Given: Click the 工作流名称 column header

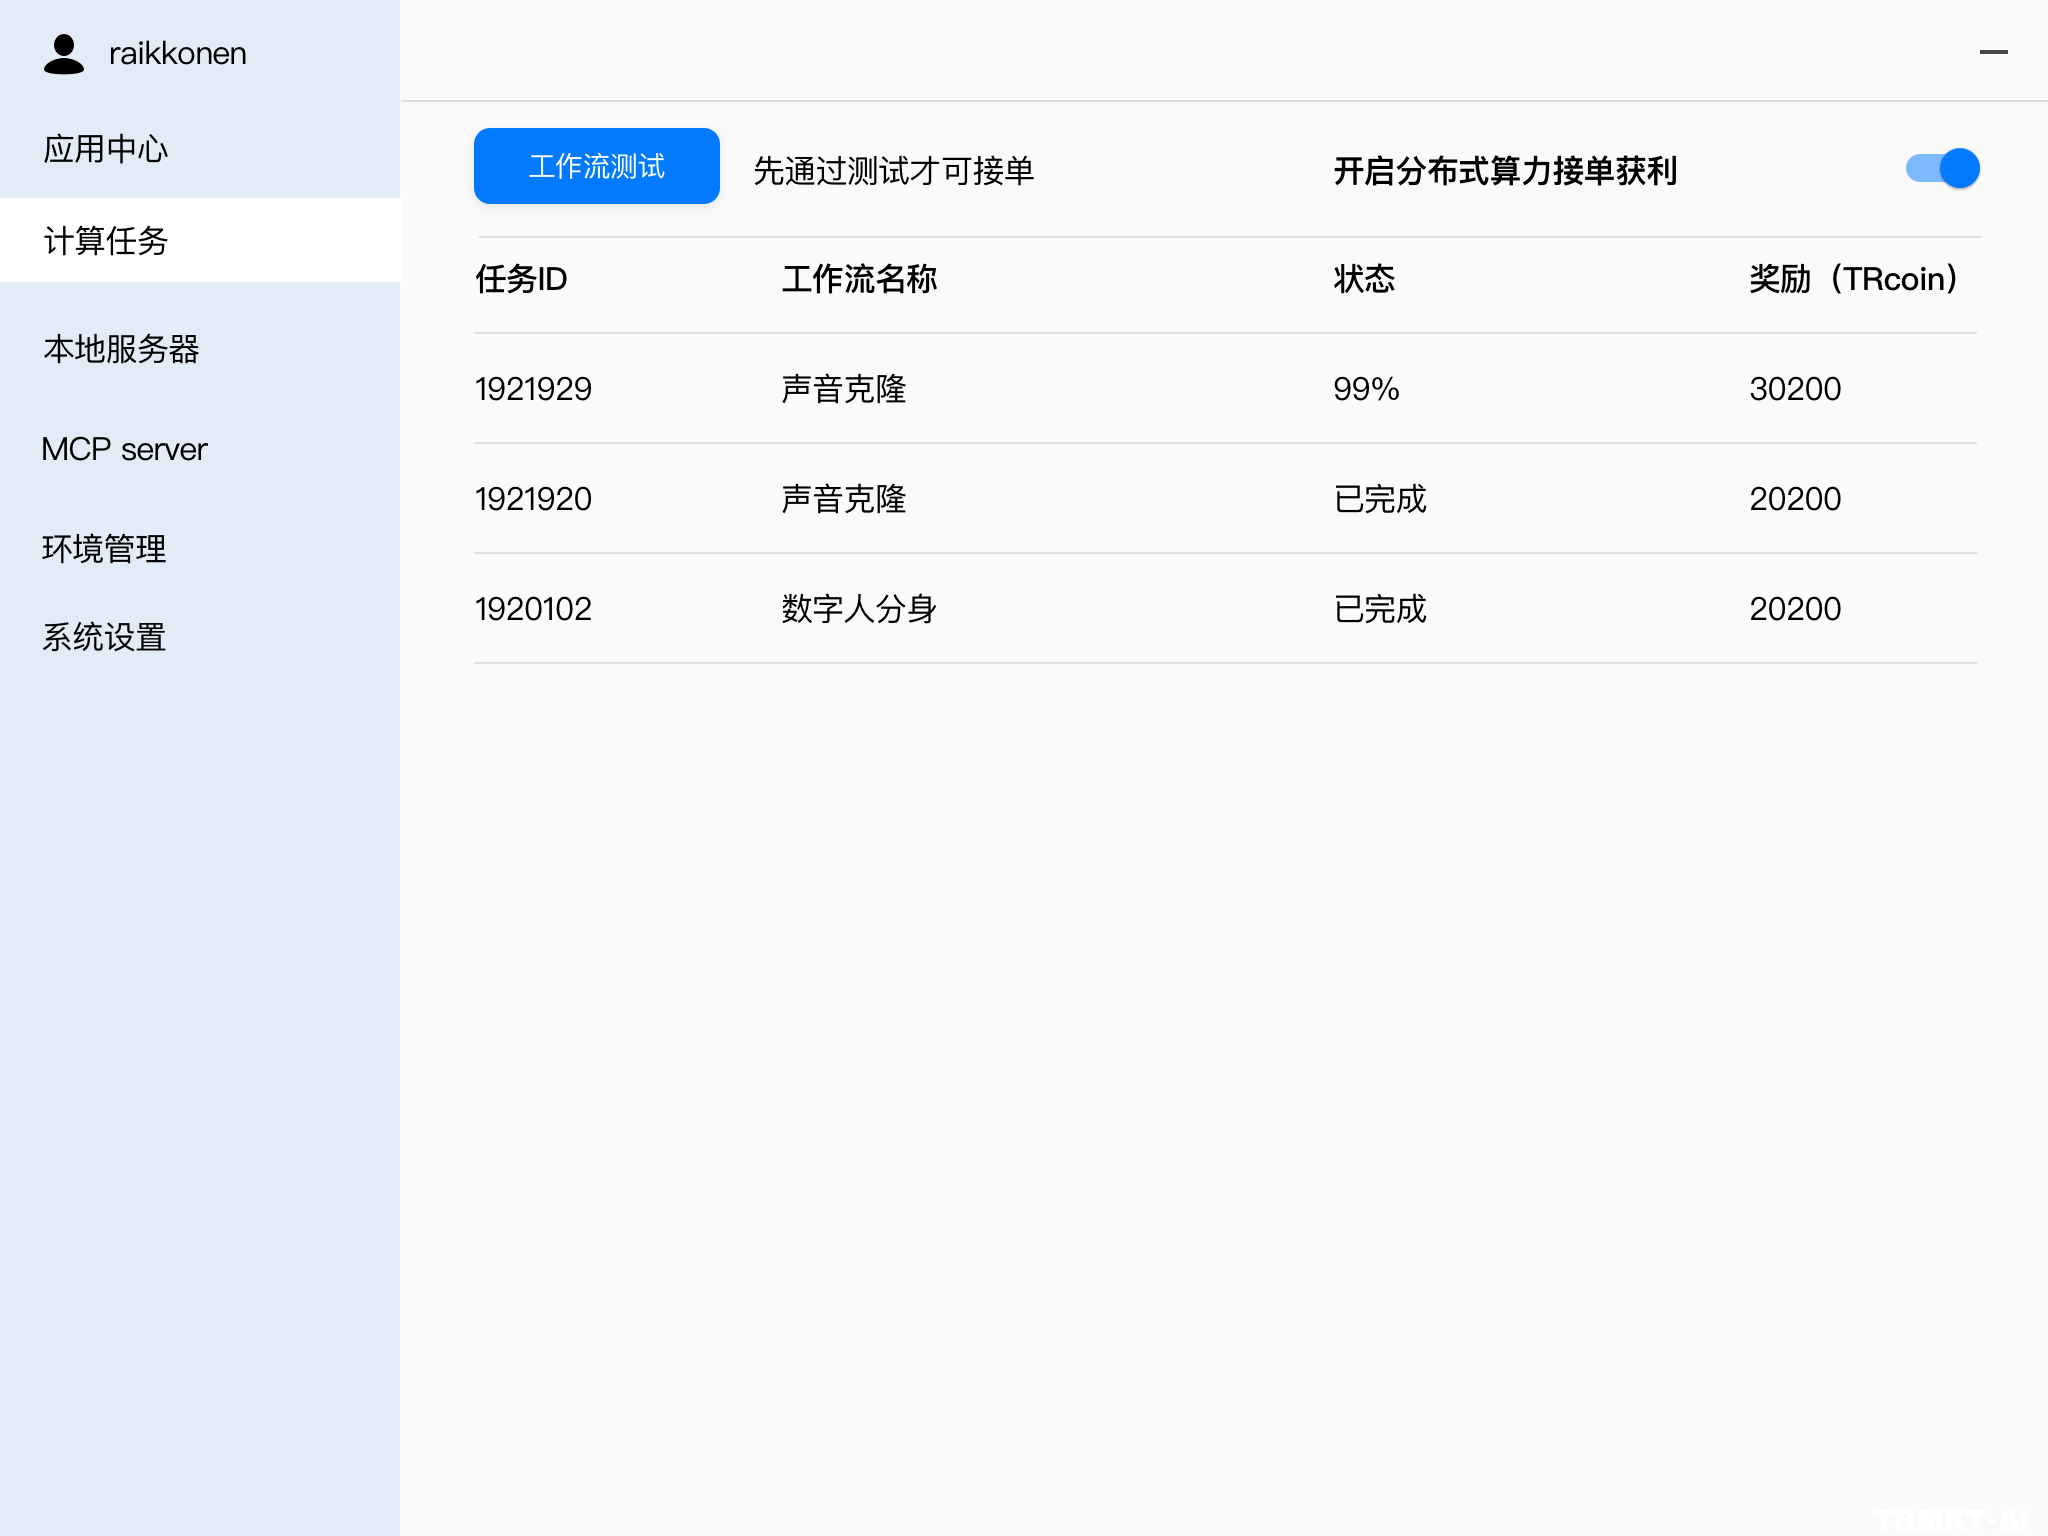Looking at the screenshot, I should point(860,280).
